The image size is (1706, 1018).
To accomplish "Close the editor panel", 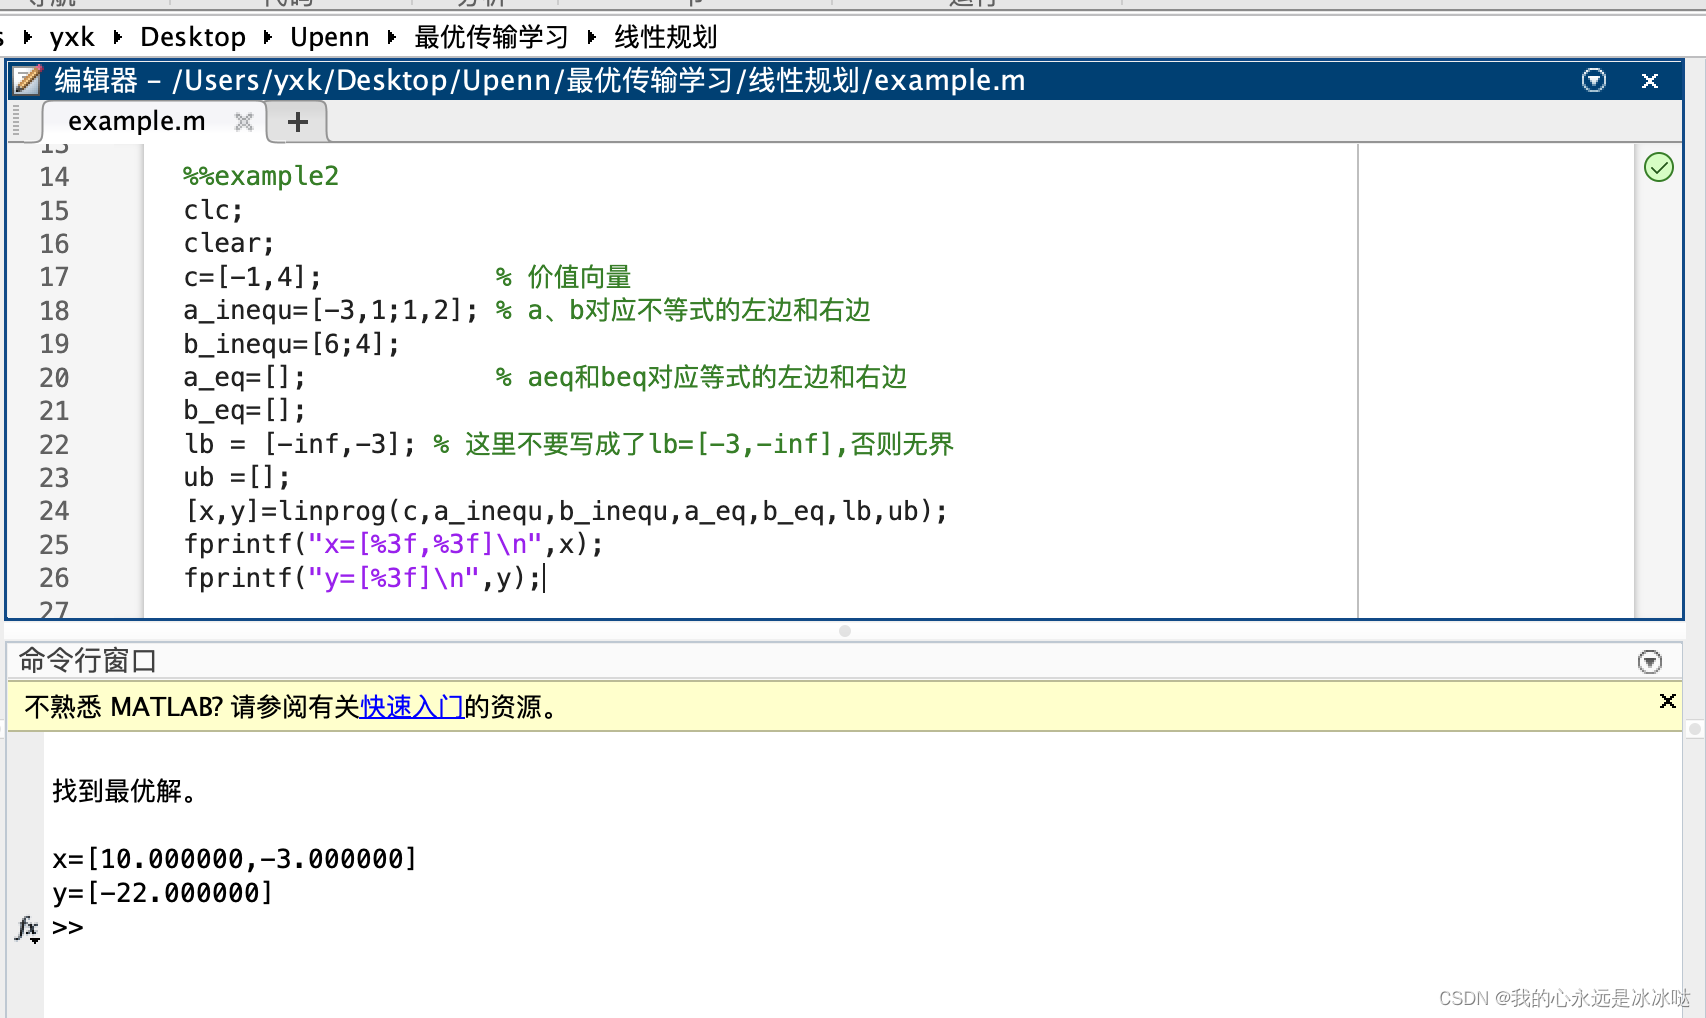I will (x=1650, y=80).
